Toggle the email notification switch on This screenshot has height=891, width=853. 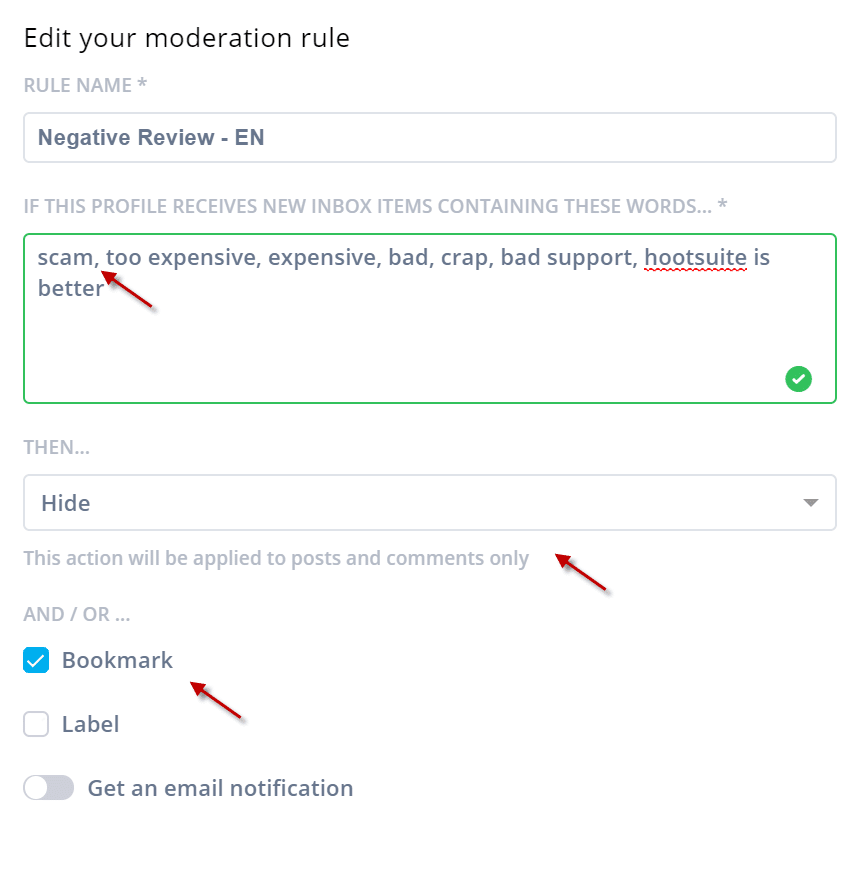48,788
